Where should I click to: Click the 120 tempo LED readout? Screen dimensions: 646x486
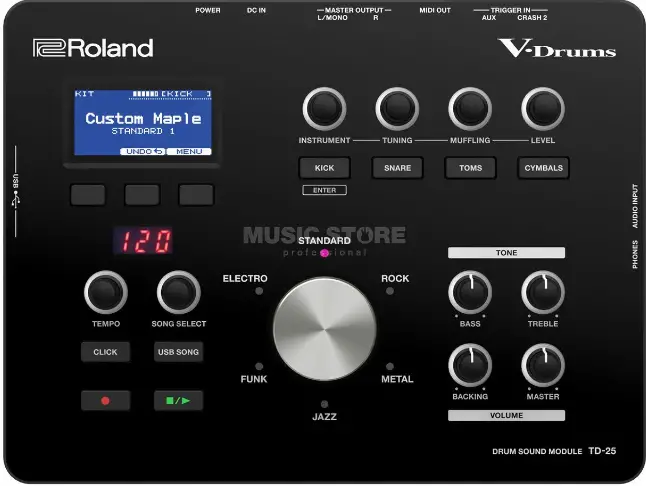[x=143, y=240]
